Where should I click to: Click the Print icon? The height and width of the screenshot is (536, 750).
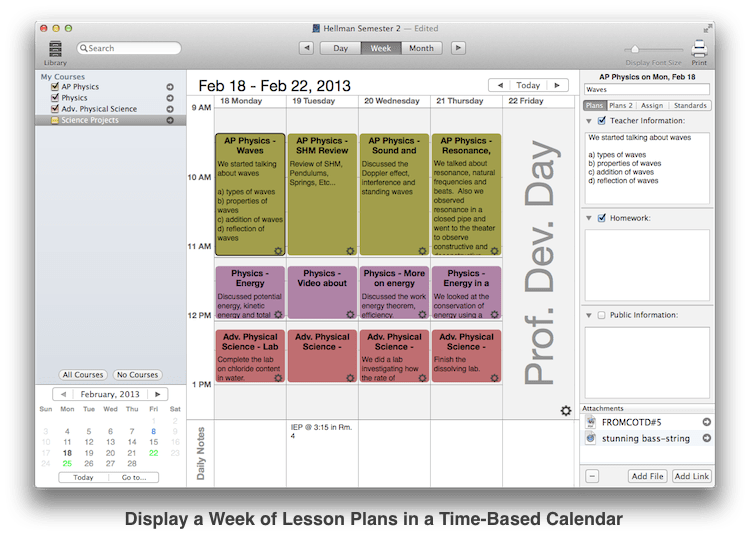pos(699,49)
